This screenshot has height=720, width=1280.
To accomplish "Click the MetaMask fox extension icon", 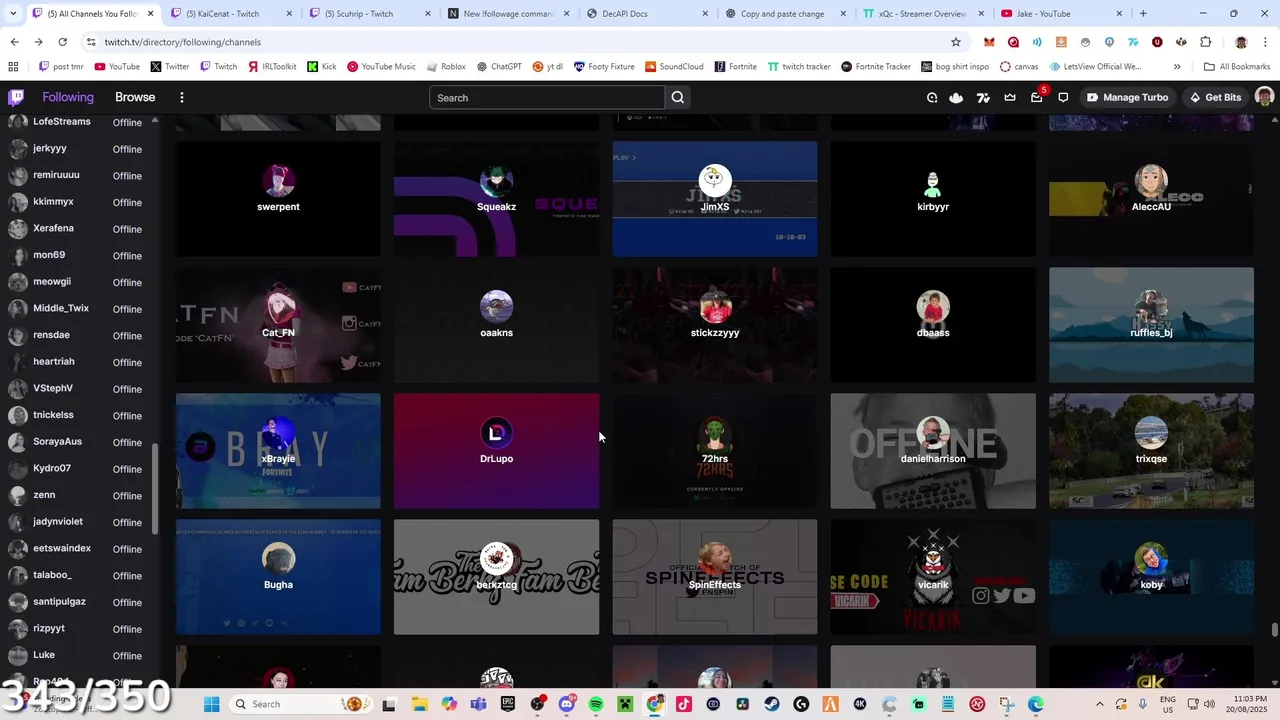I will coord(989,42).
